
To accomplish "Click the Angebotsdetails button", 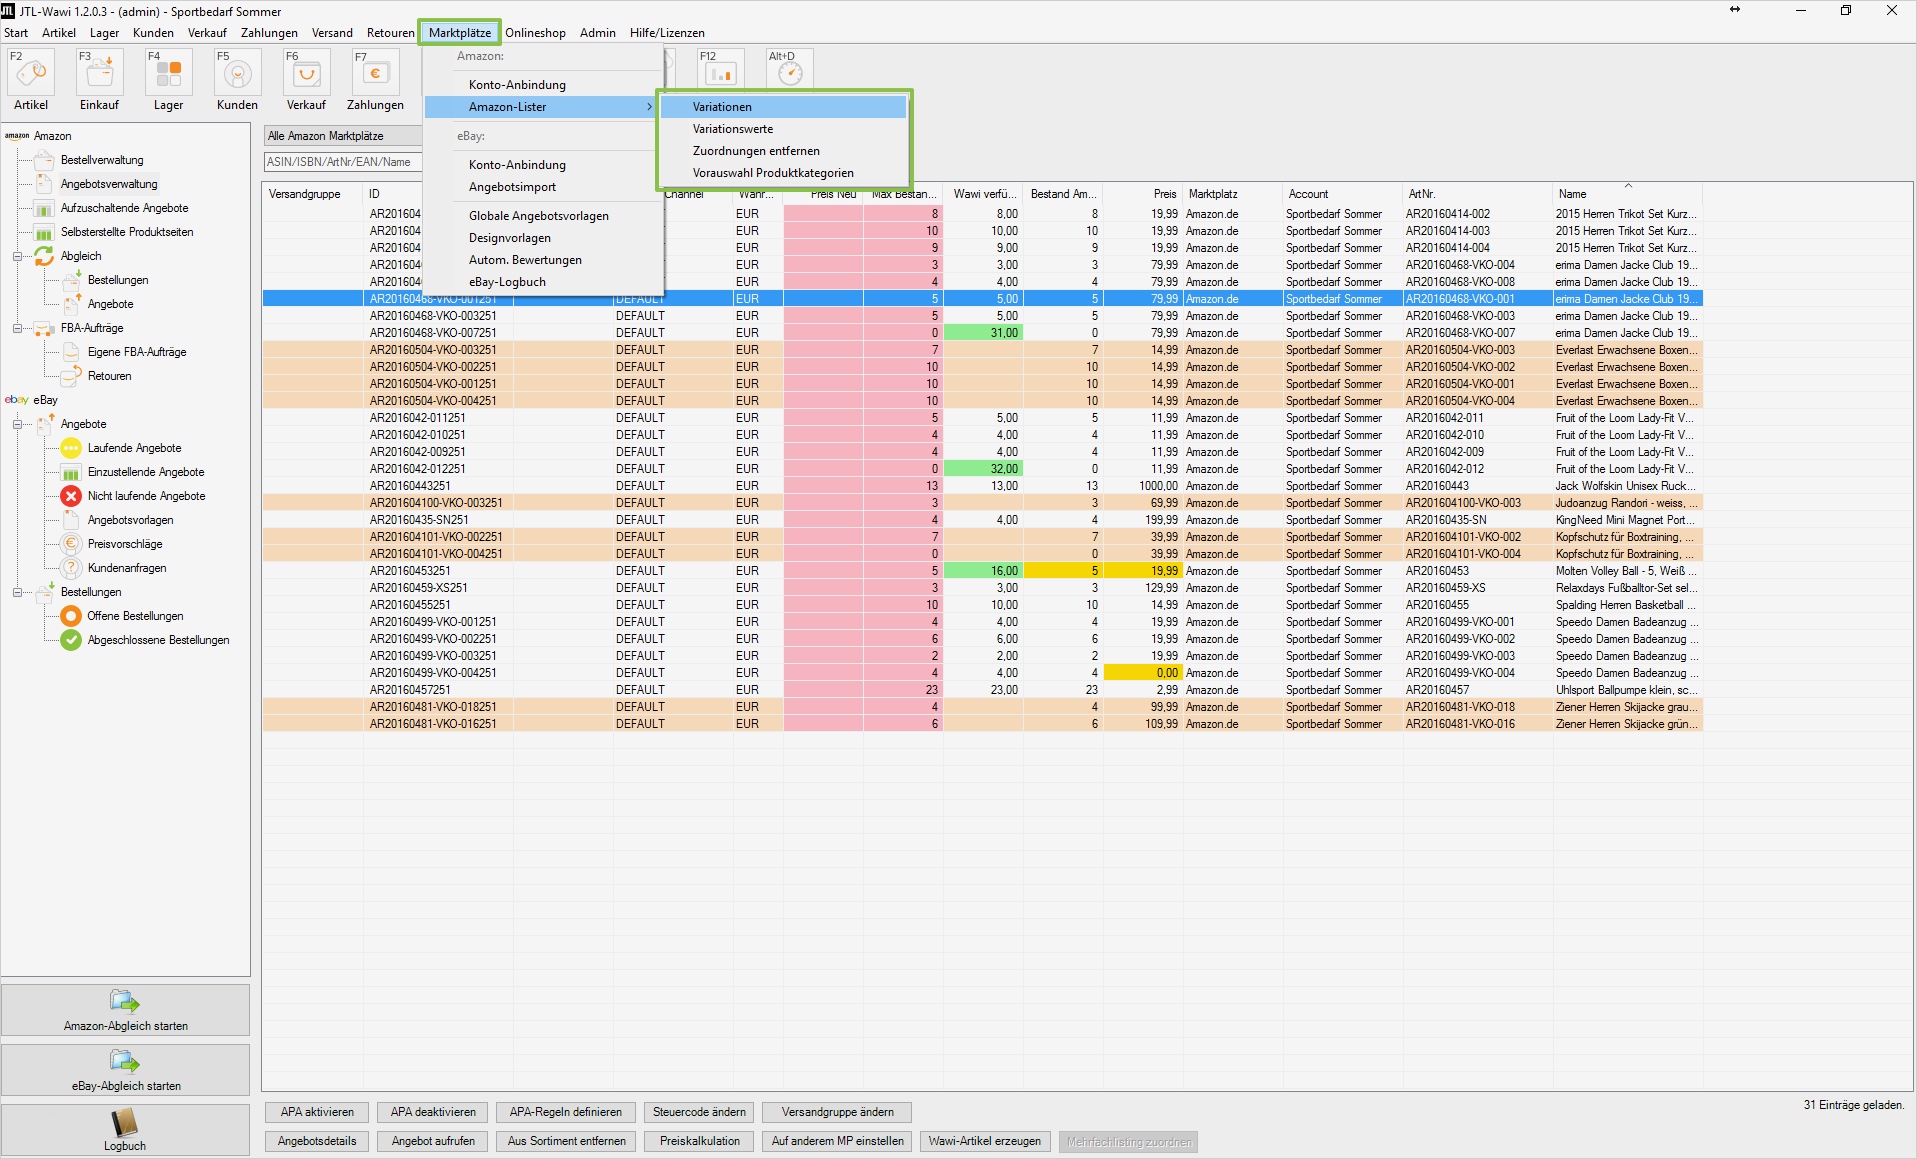I will (x=317, y=1141).
